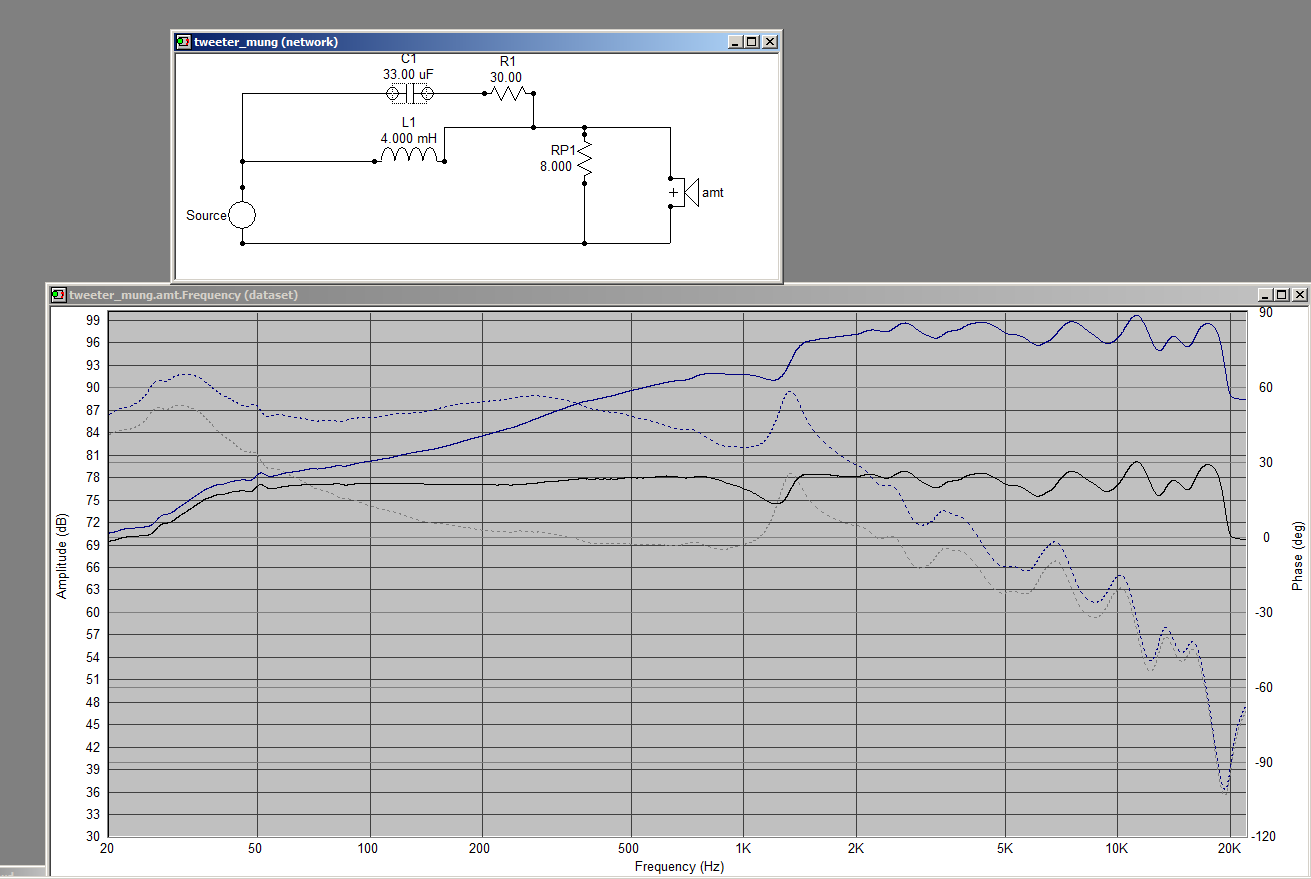This screenshot has height=879, width=1311.
Task: Click the 2K frequency tick label
Action: click(856, 848)
